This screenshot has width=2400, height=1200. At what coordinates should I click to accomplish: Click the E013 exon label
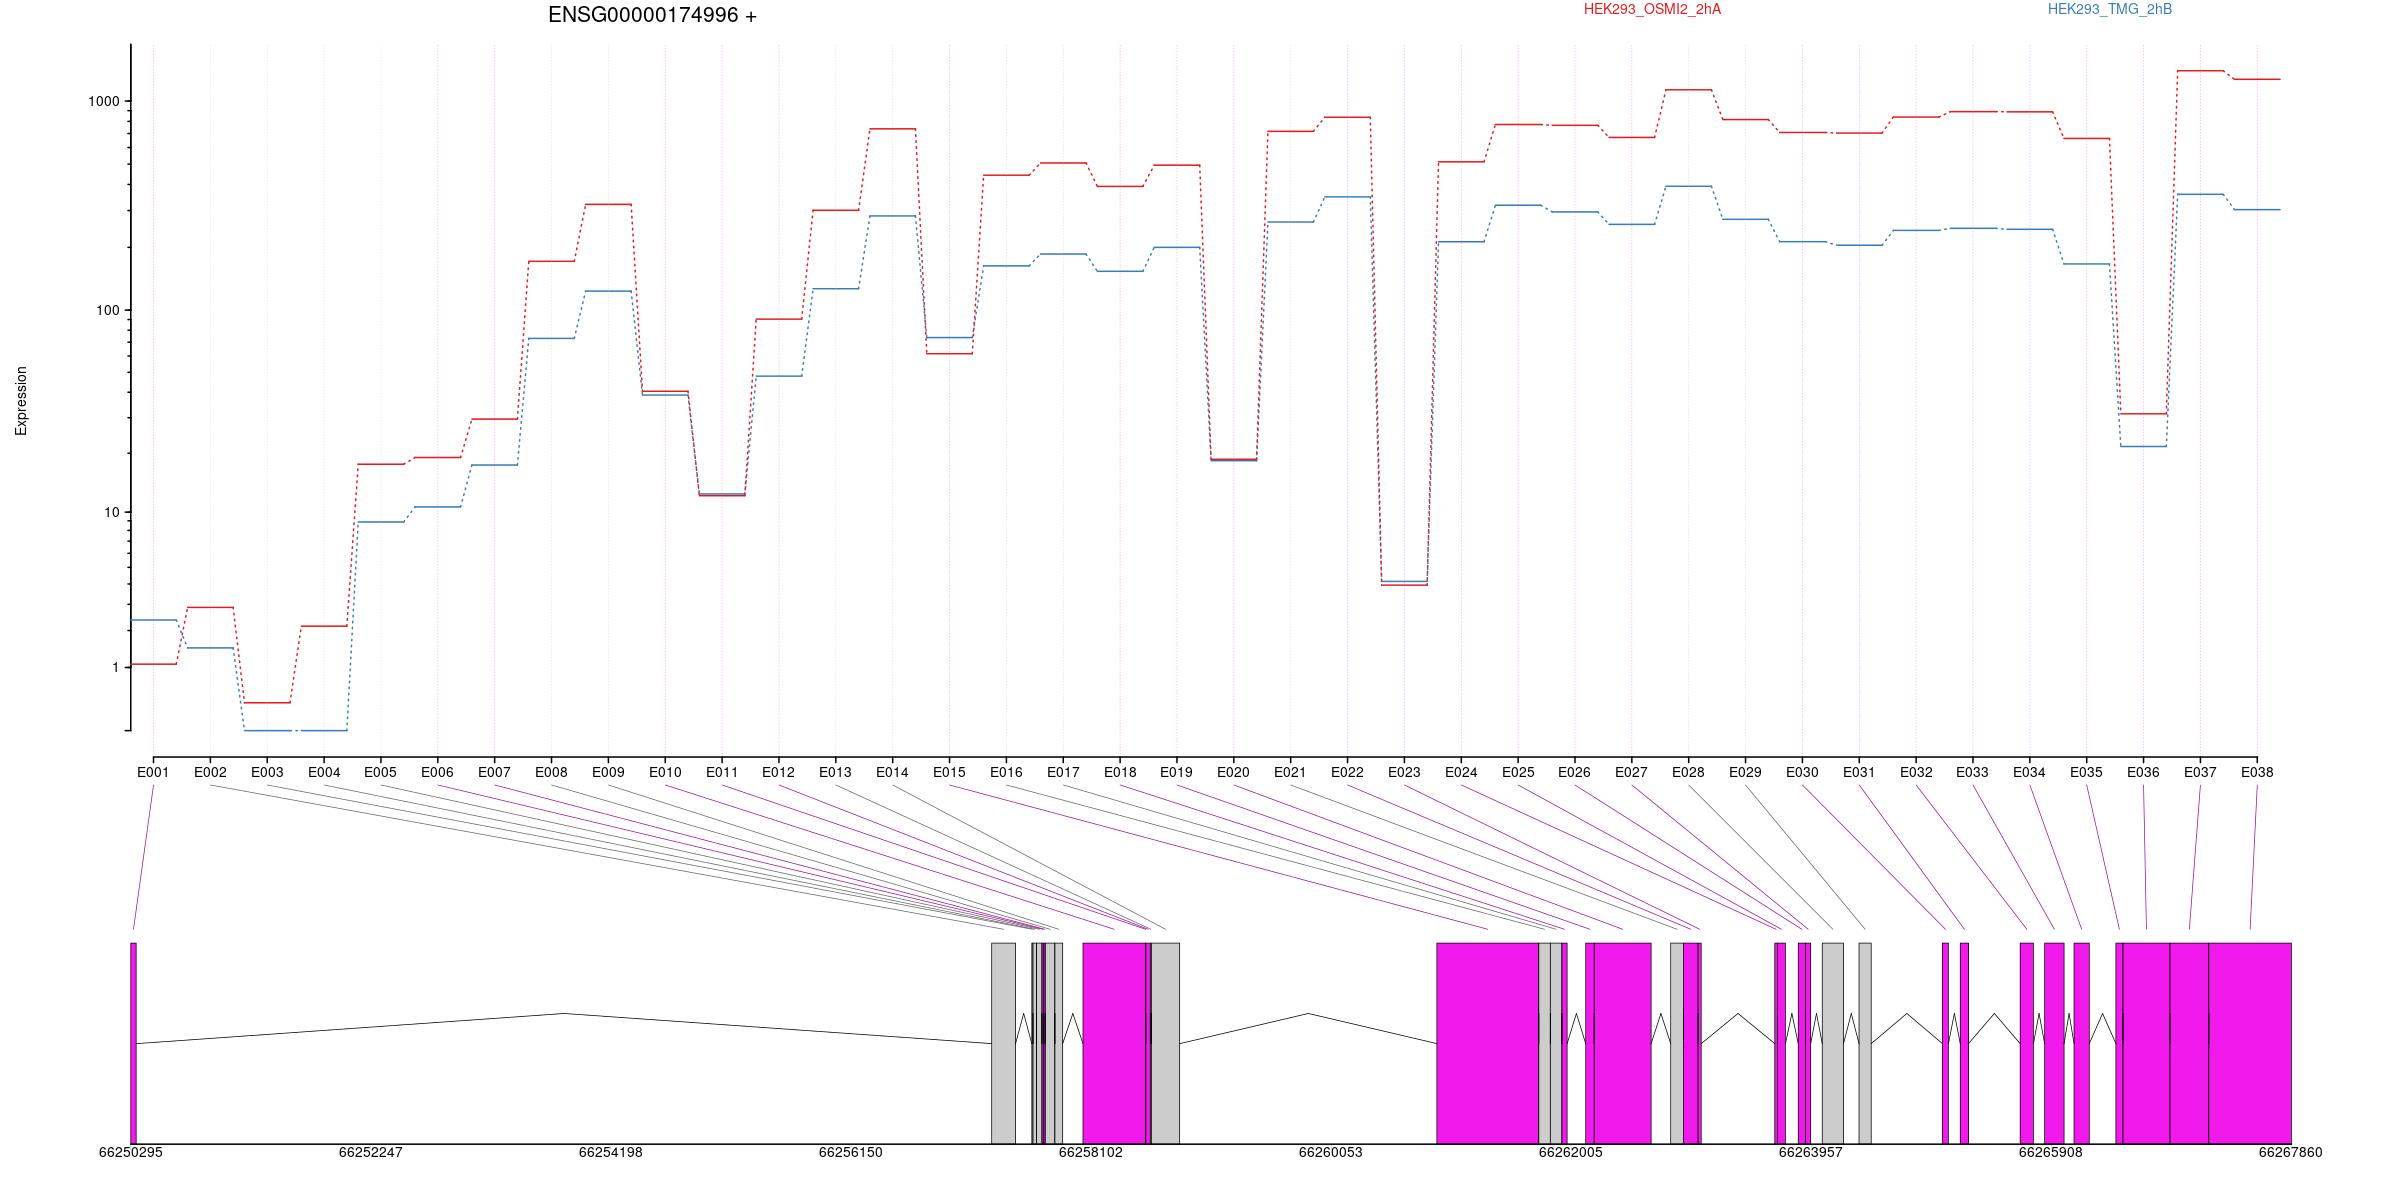coord(835,772)
